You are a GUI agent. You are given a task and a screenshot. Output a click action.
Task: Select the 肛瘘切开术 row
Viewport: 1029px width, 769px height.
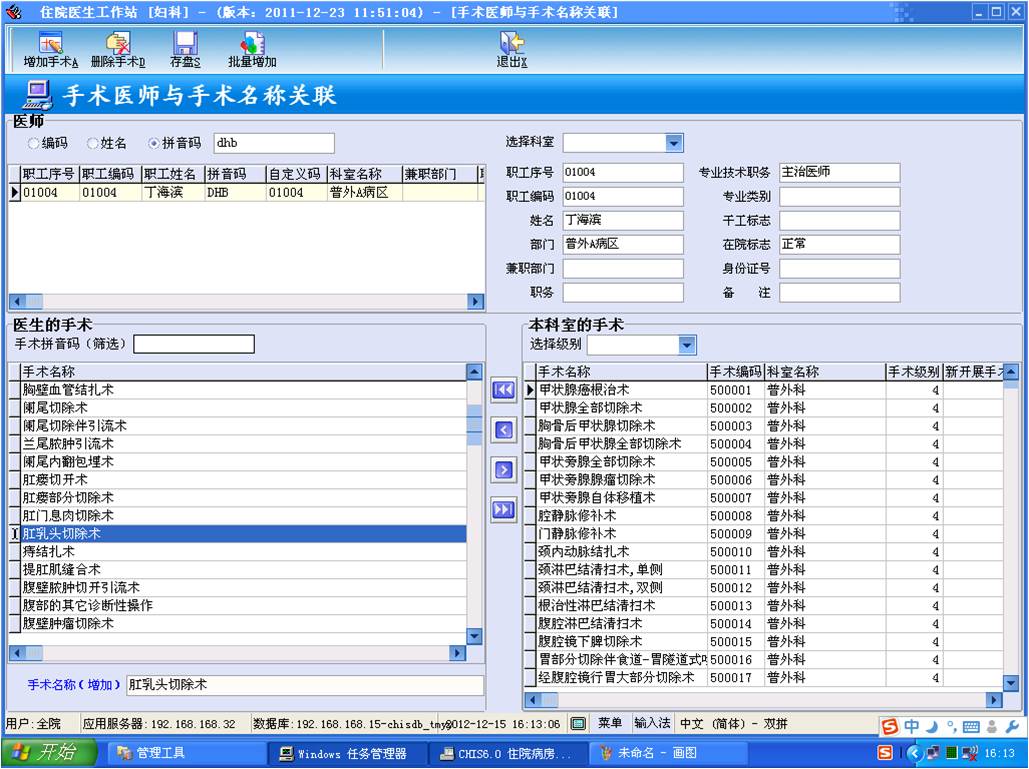click(x=243, y=480)
